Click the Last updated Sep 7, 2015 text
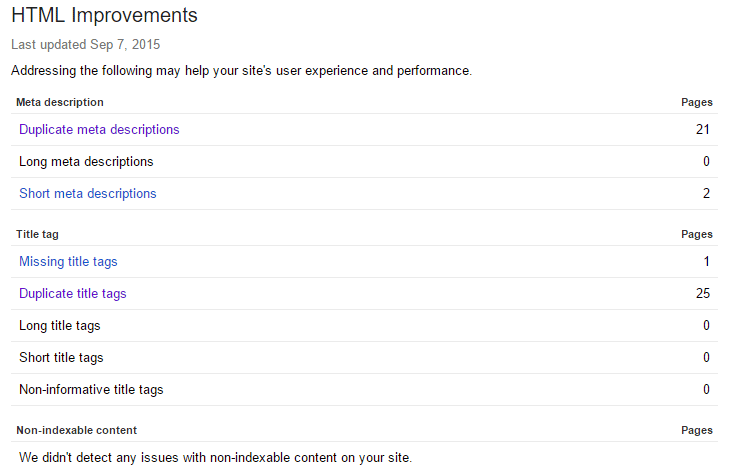 [x=85, y=45]
